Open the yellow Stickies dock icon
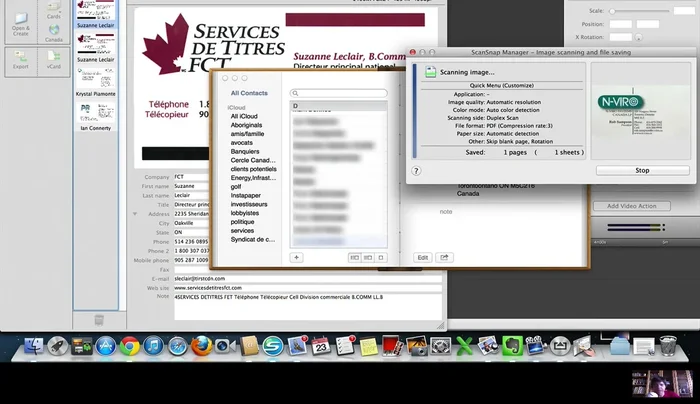This screenshot has width=700, height=404. pyautogui.click(x=369, y=346)
